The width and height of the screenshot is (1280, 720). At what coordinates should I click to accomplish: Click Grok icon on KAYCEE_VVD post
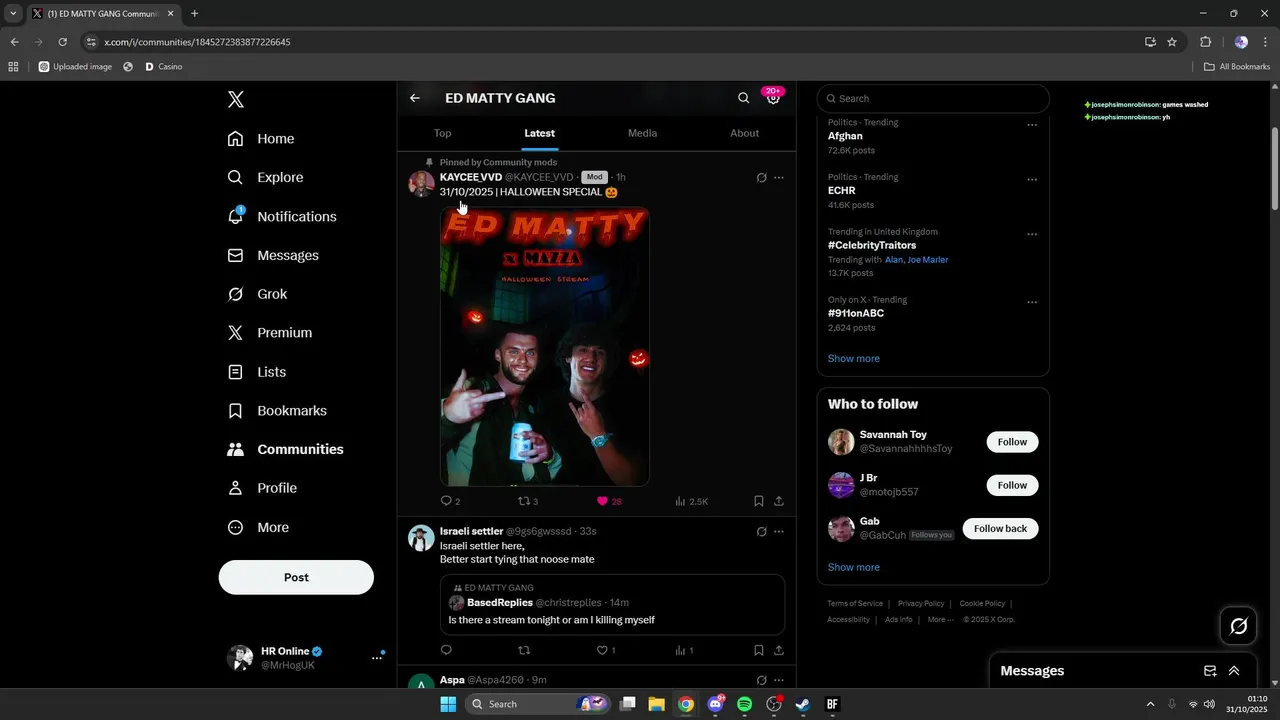[761, 178]
